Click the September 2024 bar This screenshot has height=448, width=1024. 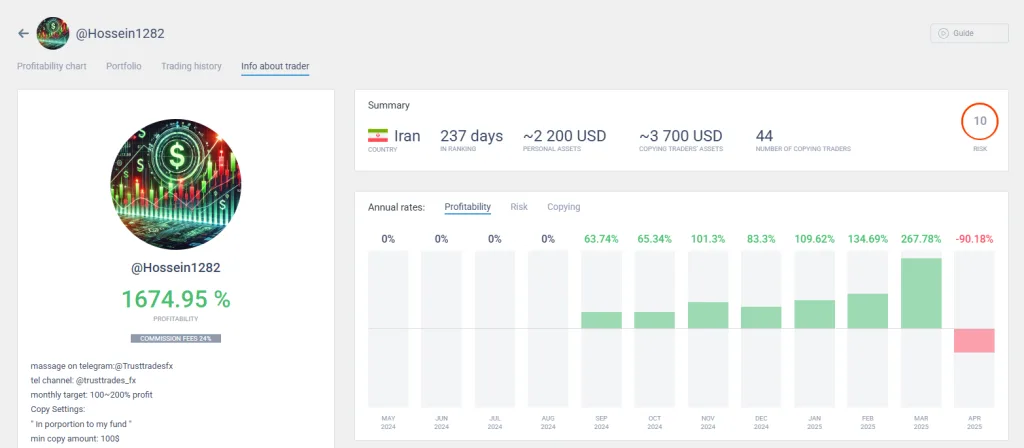[601, 320]
